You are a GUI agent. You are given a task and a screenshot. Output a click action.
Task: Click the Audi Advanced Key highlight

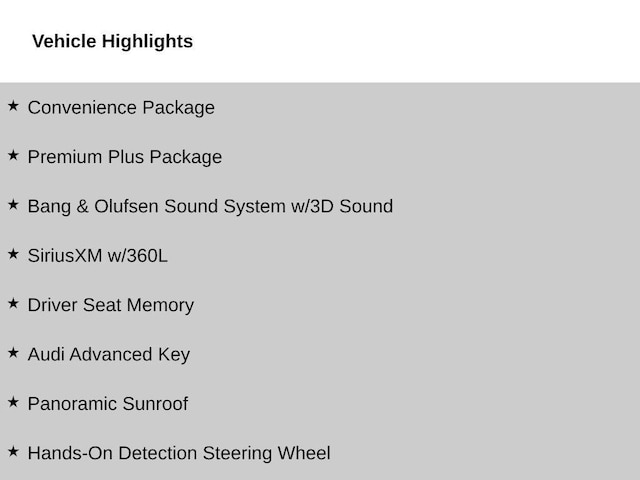109,355
